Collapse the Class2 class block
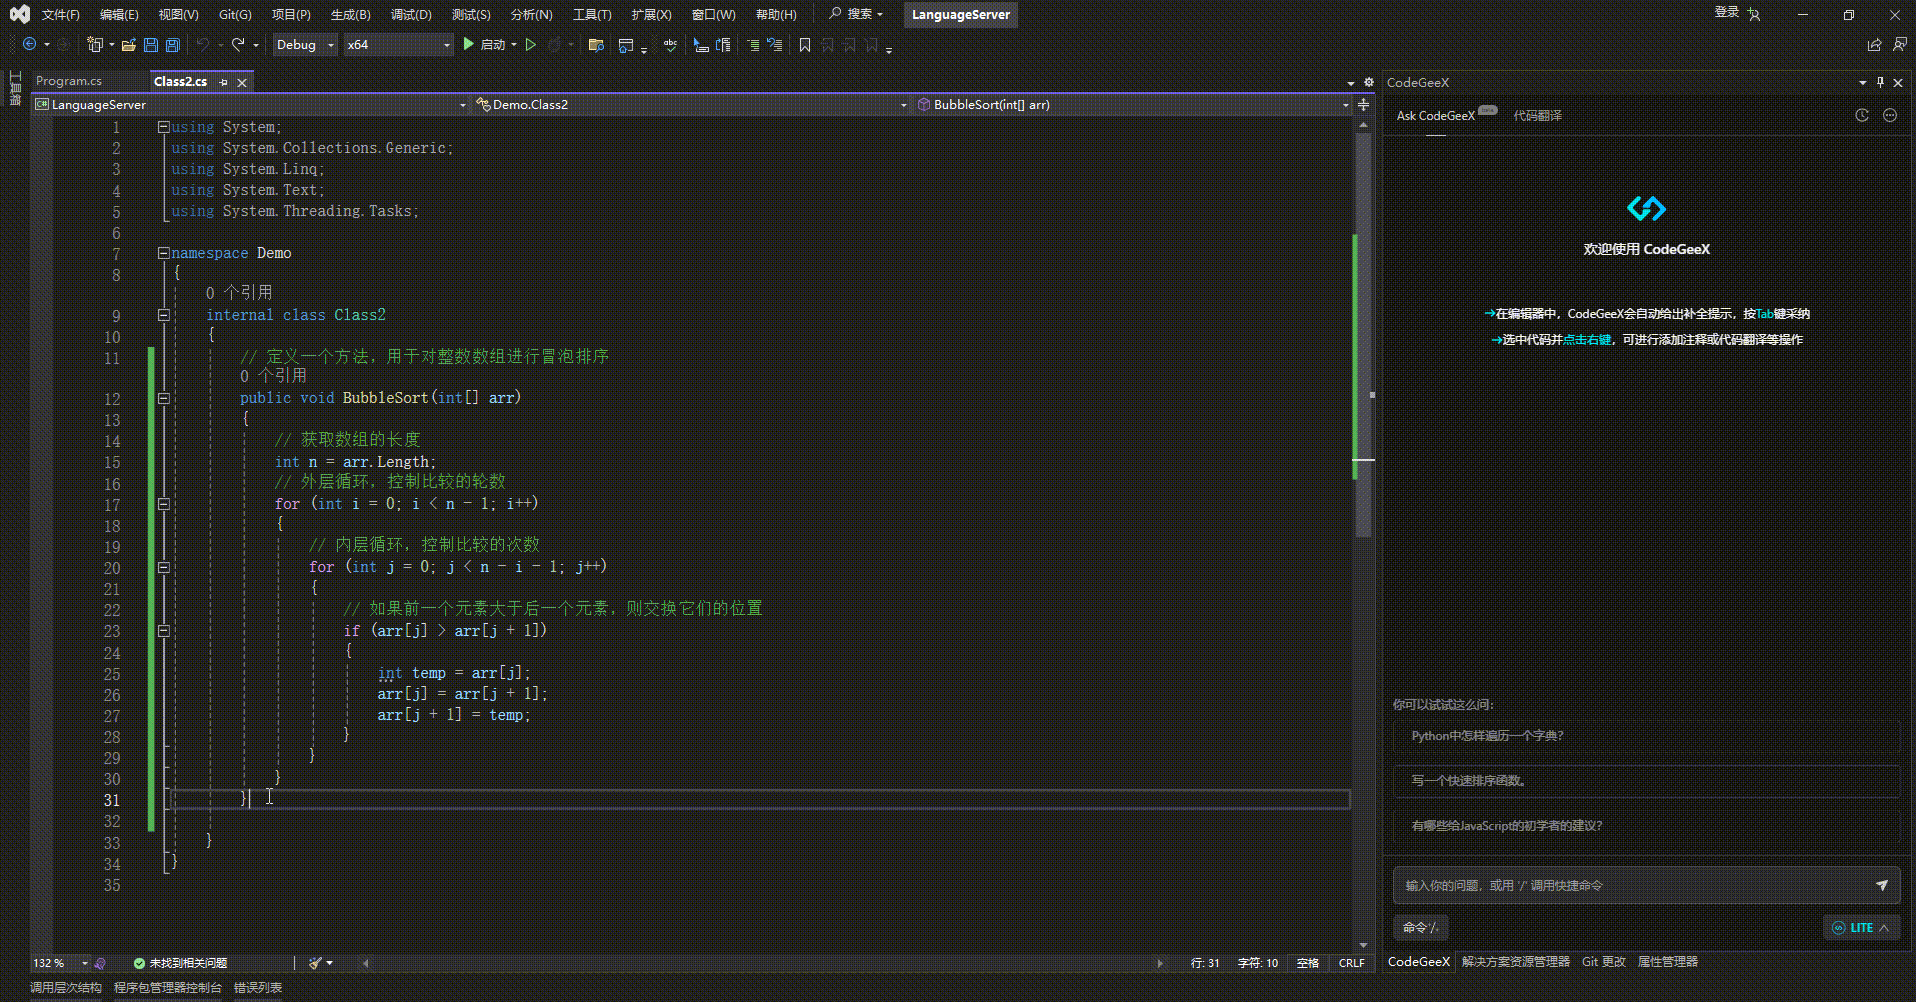This screenshot has width=1916, height=1002. [163, 315]
